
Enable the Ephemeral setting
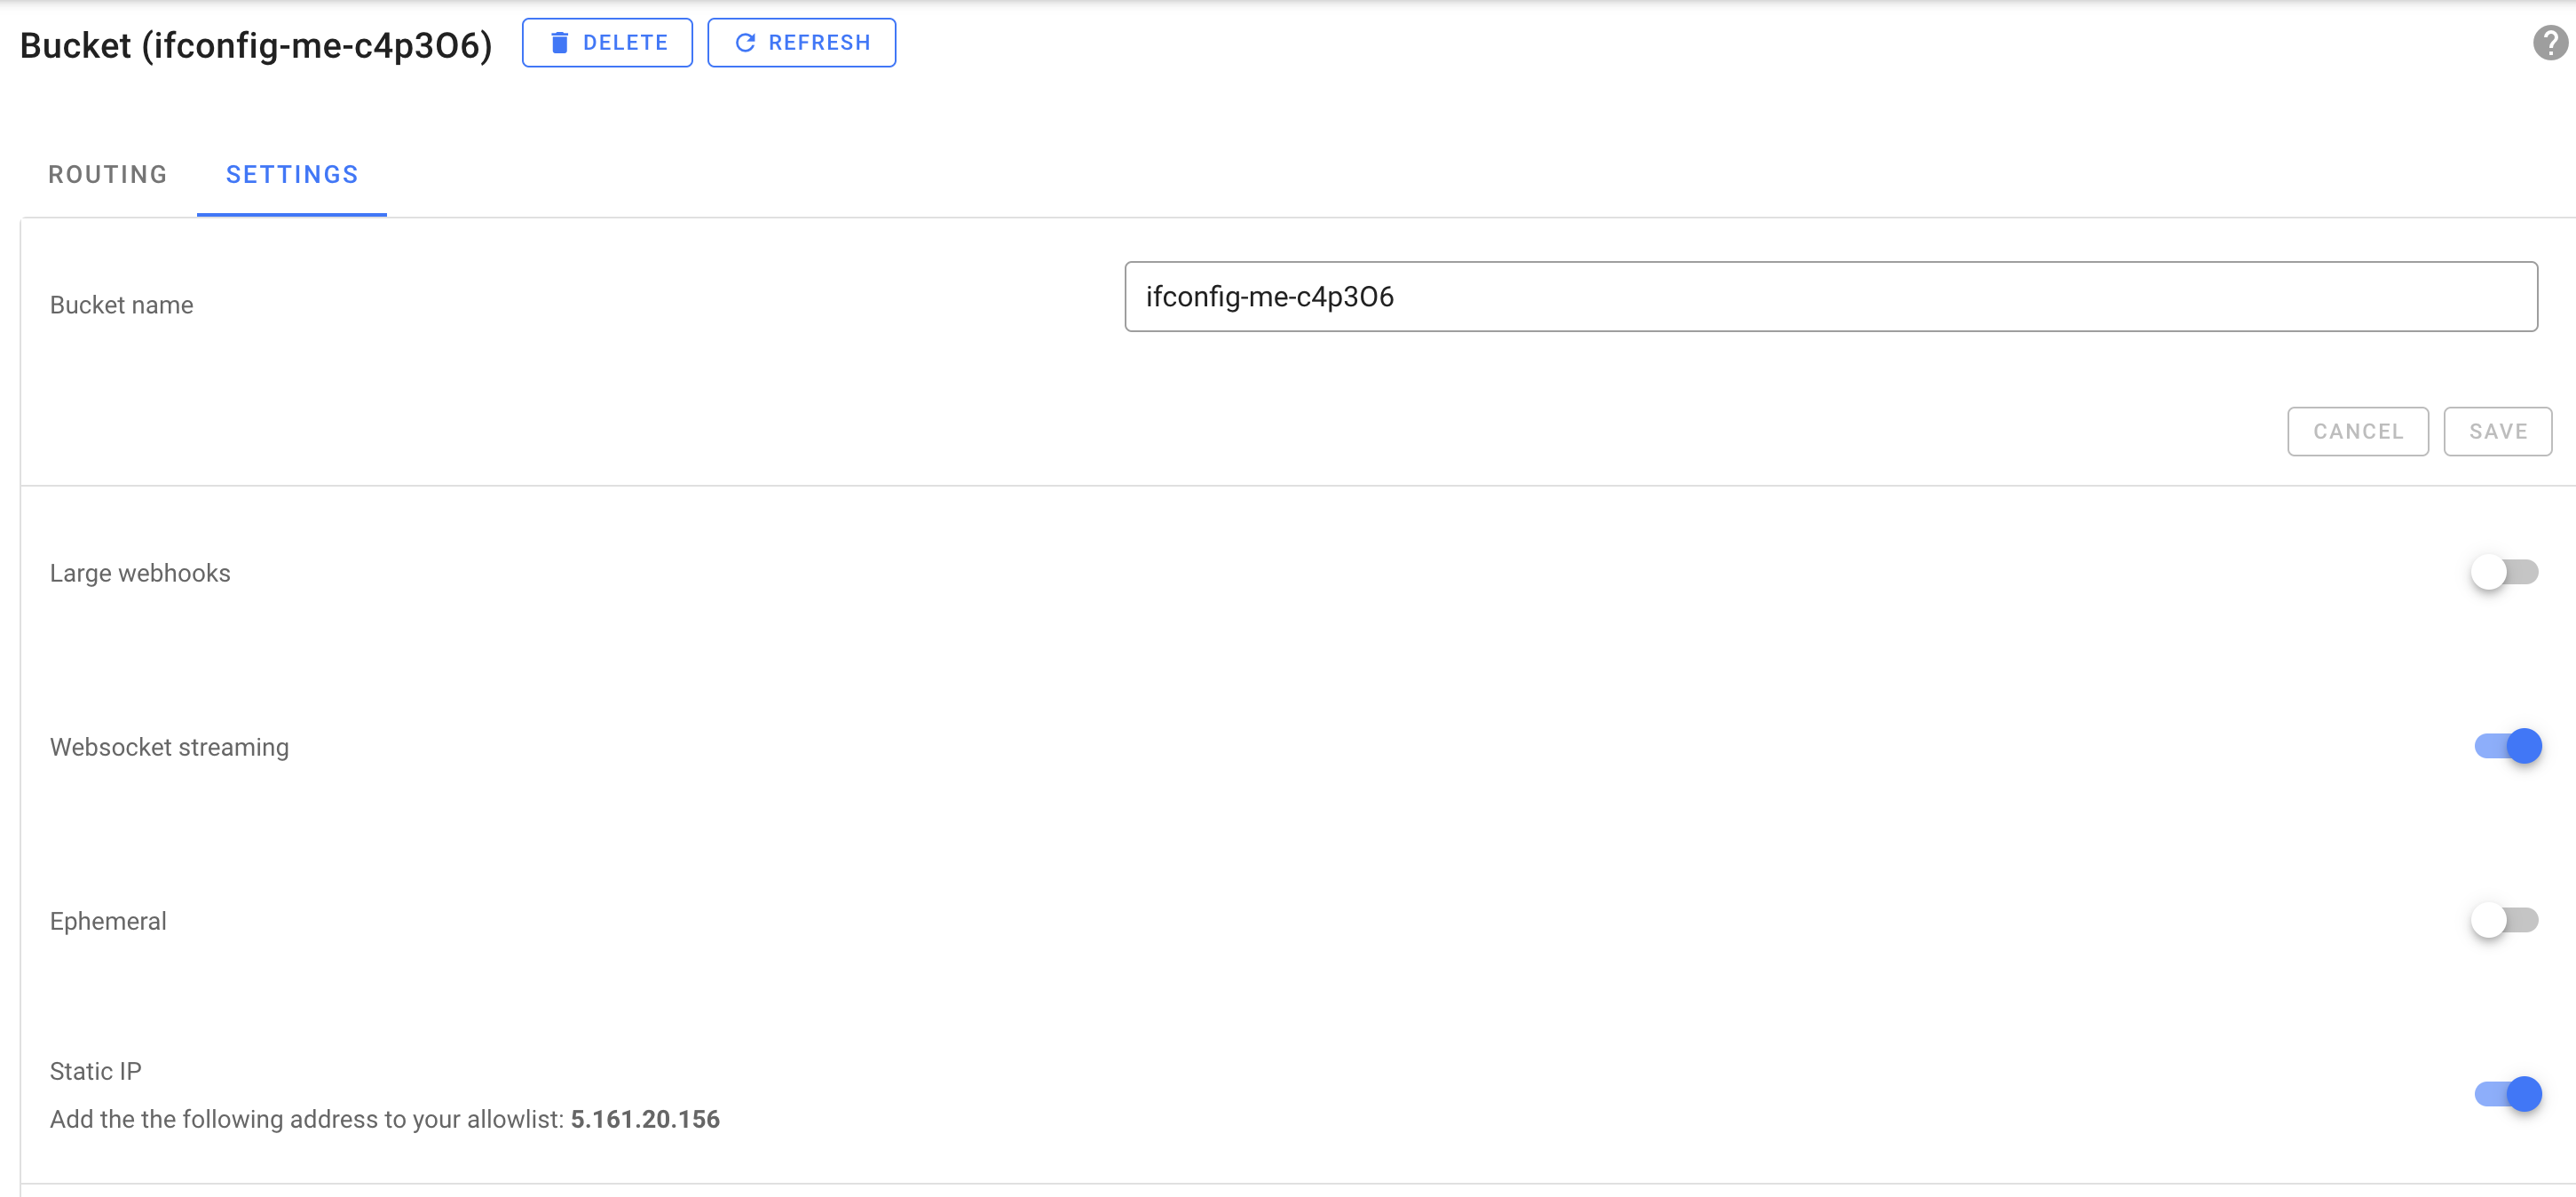(x=2506, y=920)
